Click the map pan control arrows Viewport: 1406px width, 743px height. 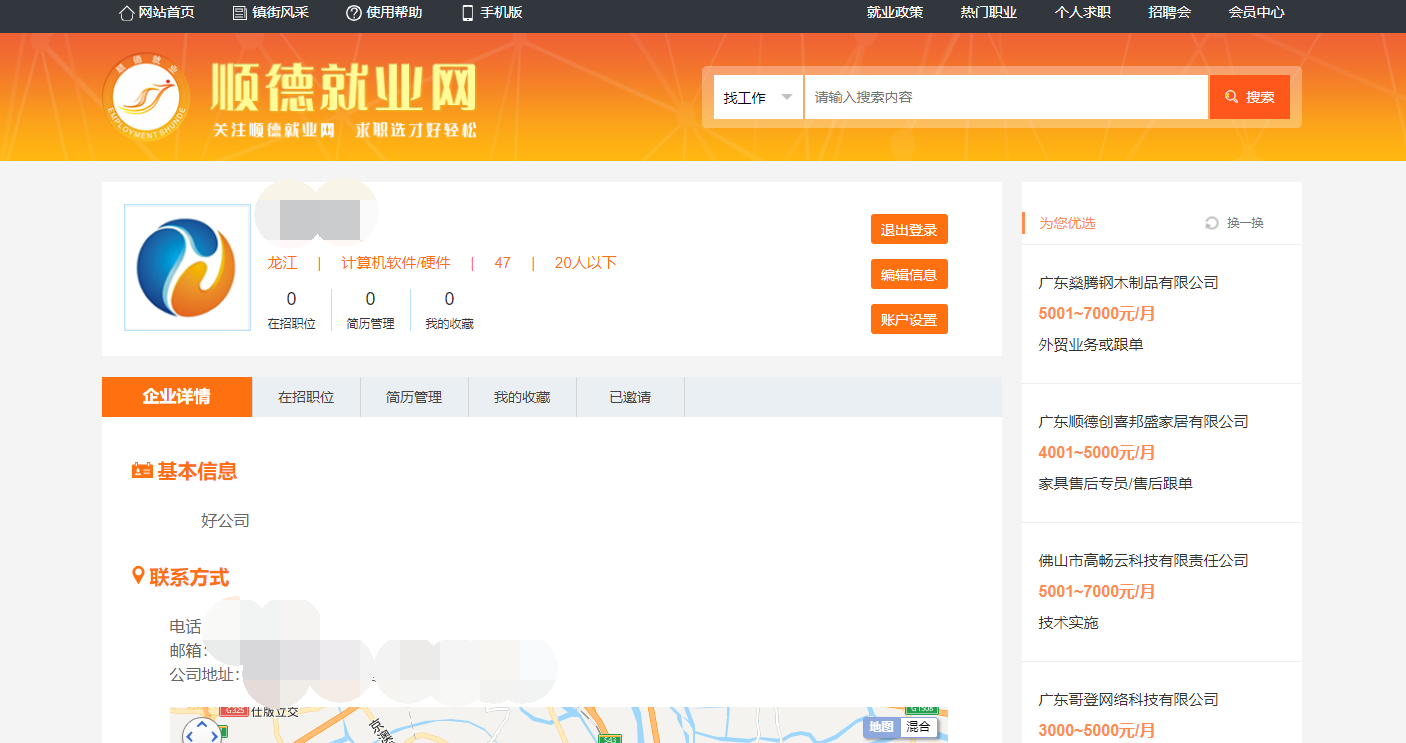click(201, 730)
